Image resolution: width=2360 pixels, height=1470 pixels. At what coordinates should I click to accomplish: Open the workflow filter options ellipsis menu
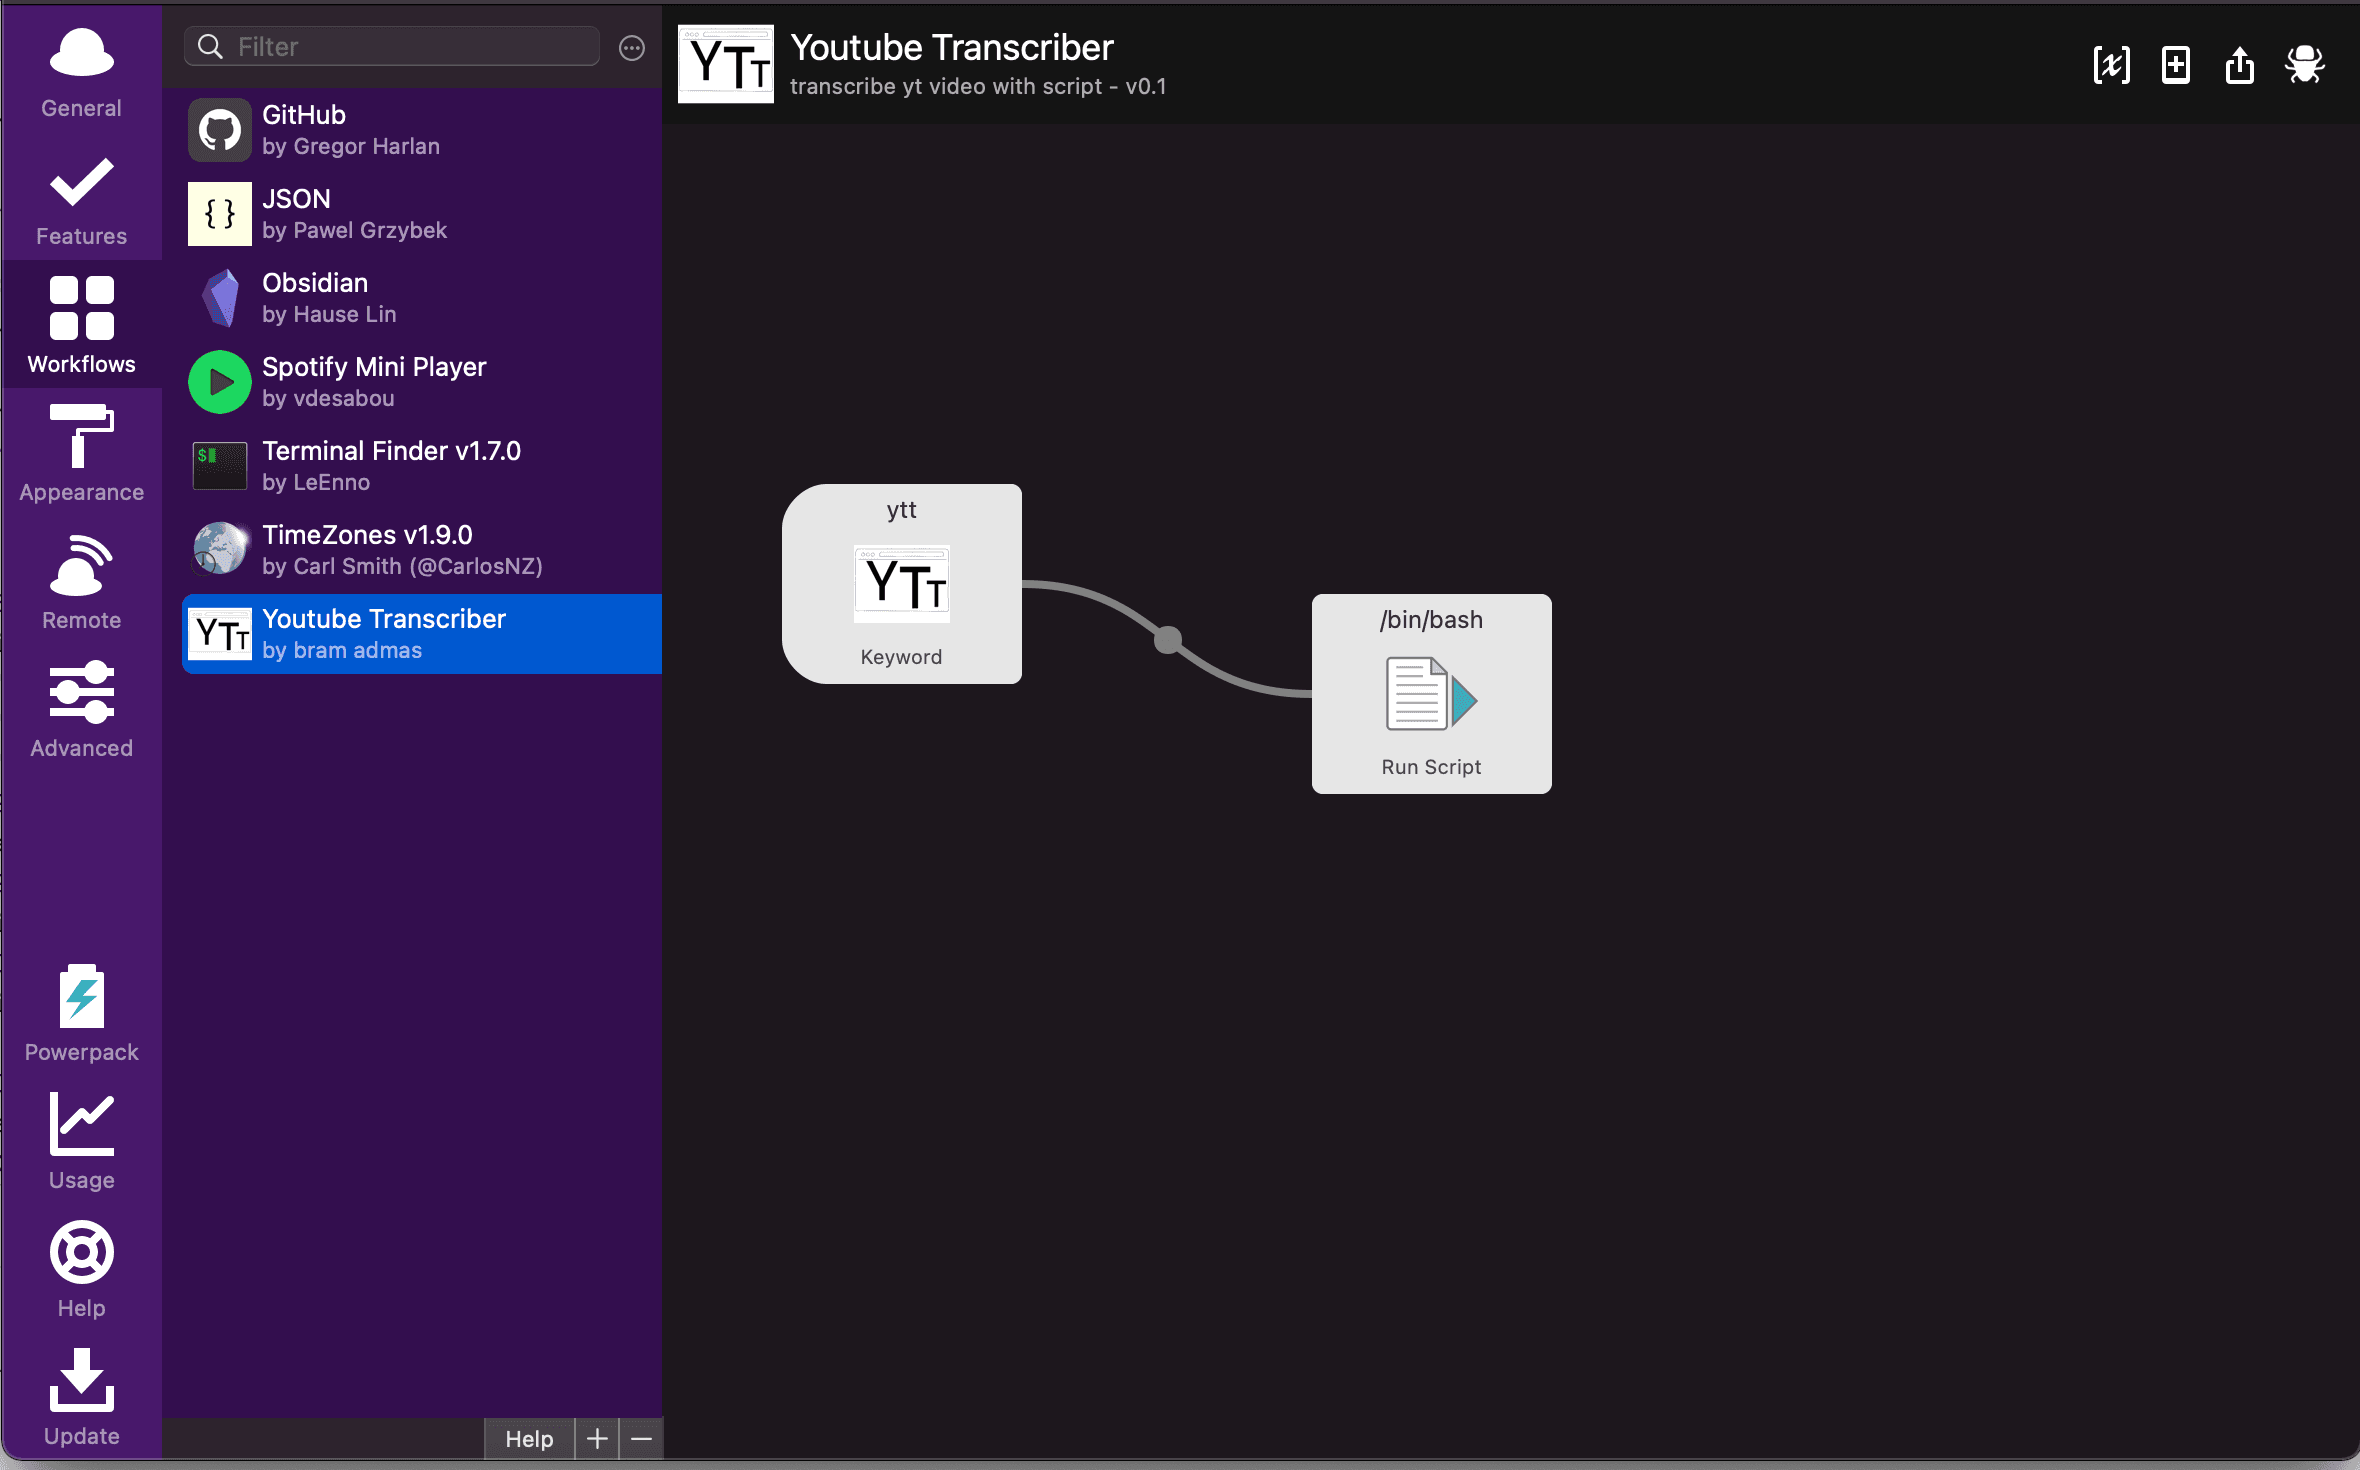[x=632, y=48]
